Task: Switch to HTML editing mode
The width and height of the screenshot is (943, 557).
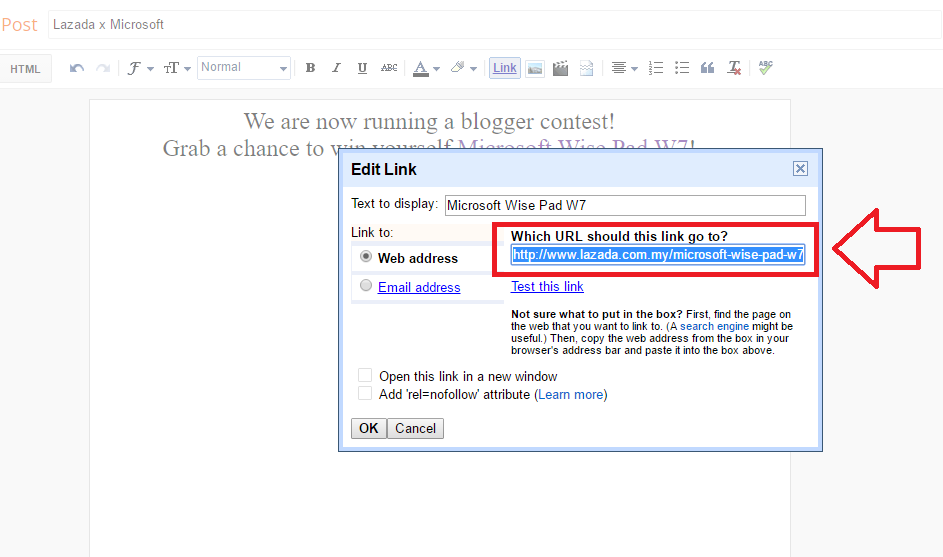Action: pyautogui.click(x=25, y=69)
